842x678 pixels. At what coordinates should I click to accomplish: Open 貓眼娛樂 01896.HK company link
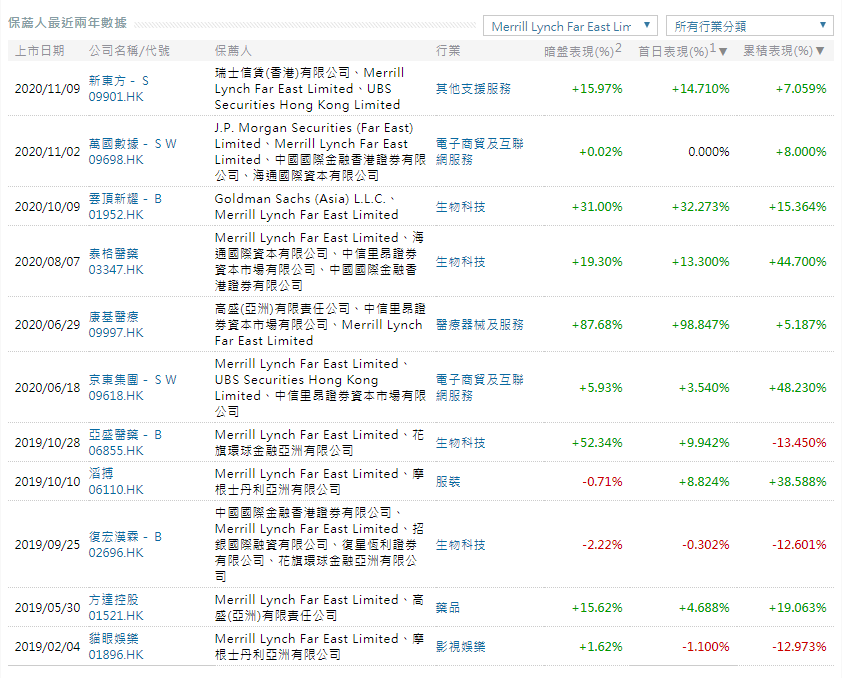[x=116, y=646]
